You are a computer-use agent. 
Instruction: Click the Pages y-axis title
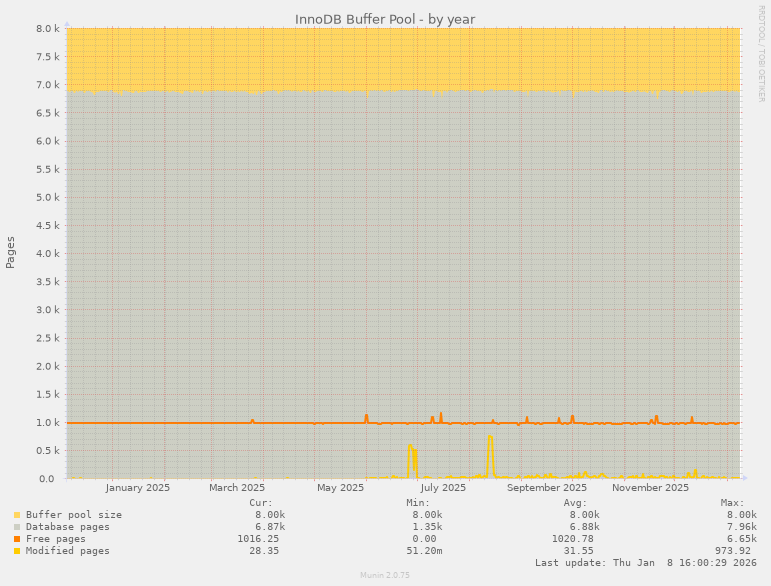(x=10, y=253)
